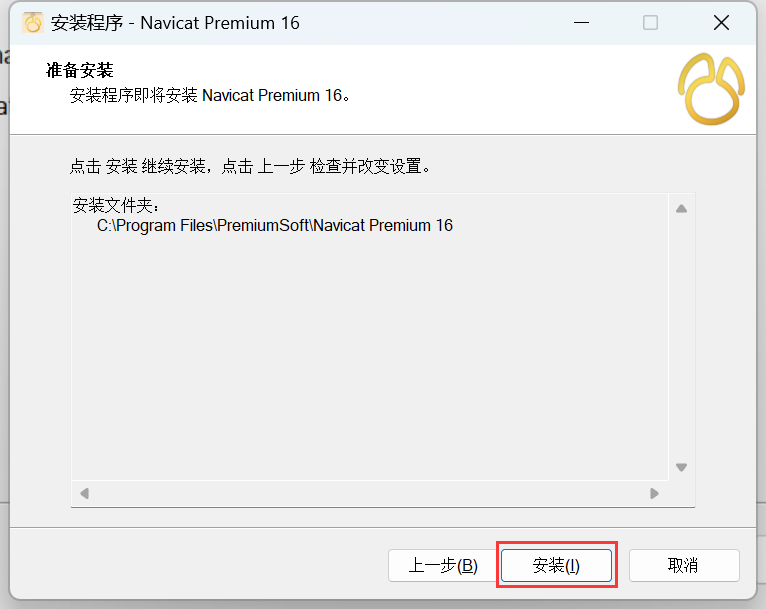Click the large Navicat logo in the header
This screenshot has height=609, width=766.
coord(711,89)
